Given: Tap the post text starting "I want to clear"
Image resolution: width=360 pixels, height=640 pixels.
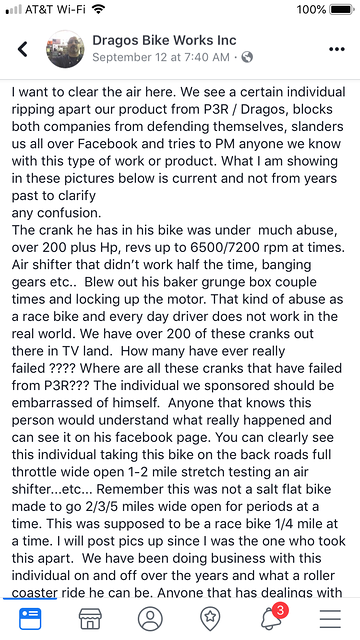Looking at the screenshot, I should pyautogui.click(x=178, y=152).
